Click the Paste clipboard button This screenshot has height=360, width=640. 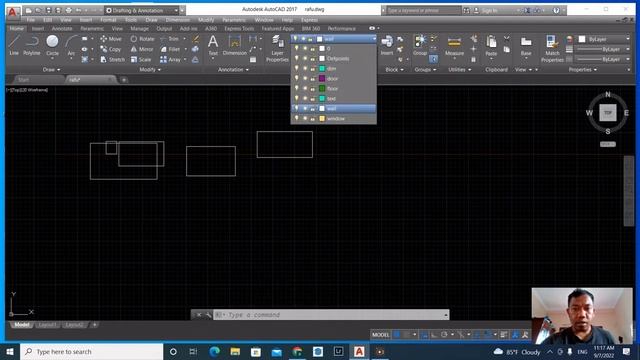click(491, 46)
